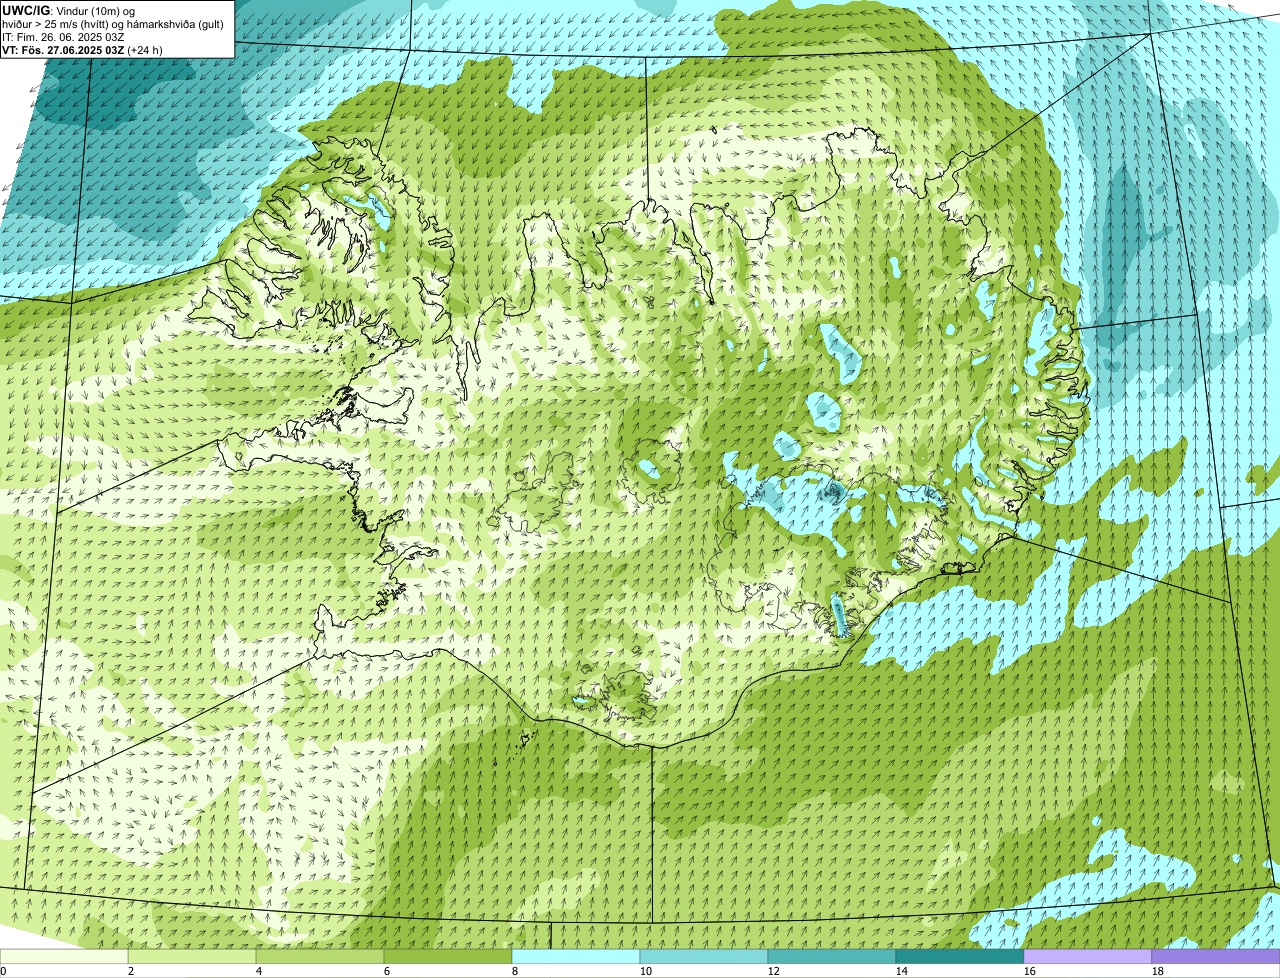The height and width of the screenshot is (978, 1280).
Task: Click the legend scale label "14"
Action: coord(902,971)
